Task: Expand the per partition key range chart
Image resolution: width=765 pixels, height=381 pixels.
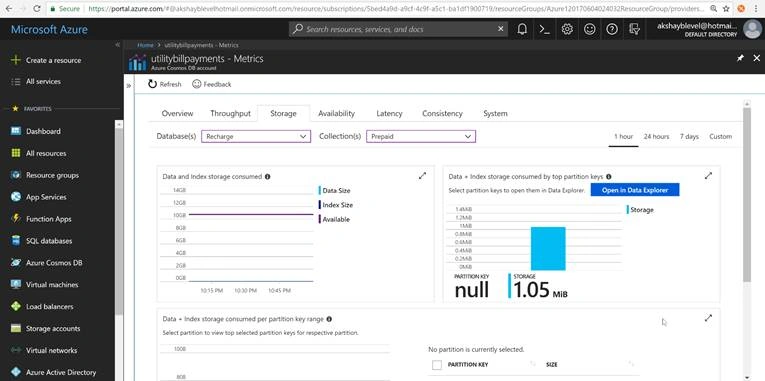Action: pyautogui.click(x=708, y=318)
